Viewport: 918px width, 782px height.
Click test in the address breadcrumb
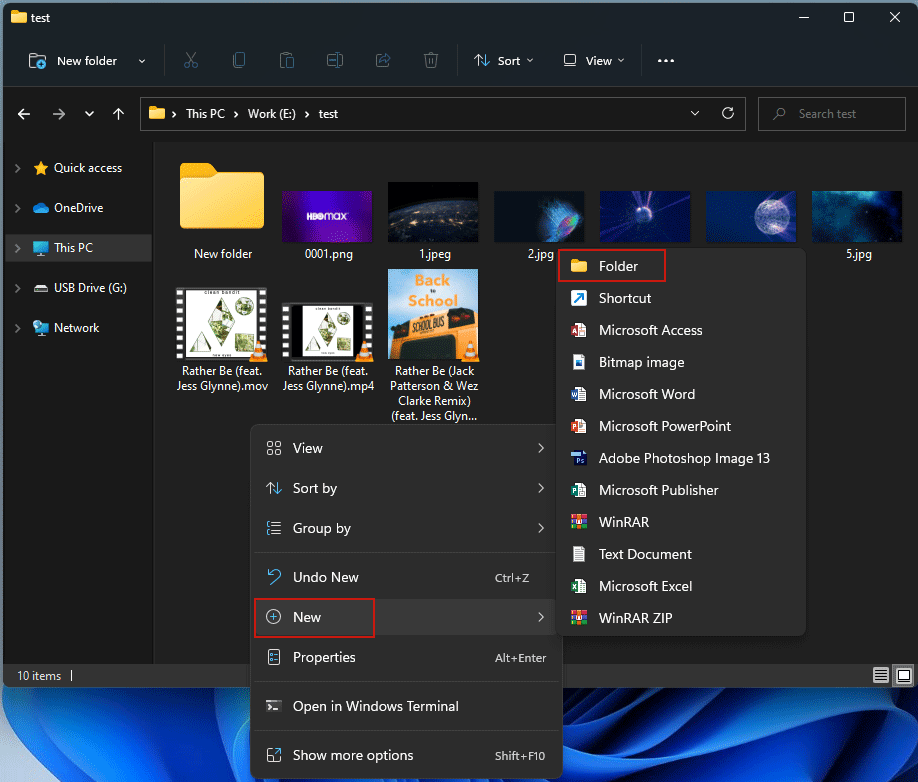tap(328, 114)
